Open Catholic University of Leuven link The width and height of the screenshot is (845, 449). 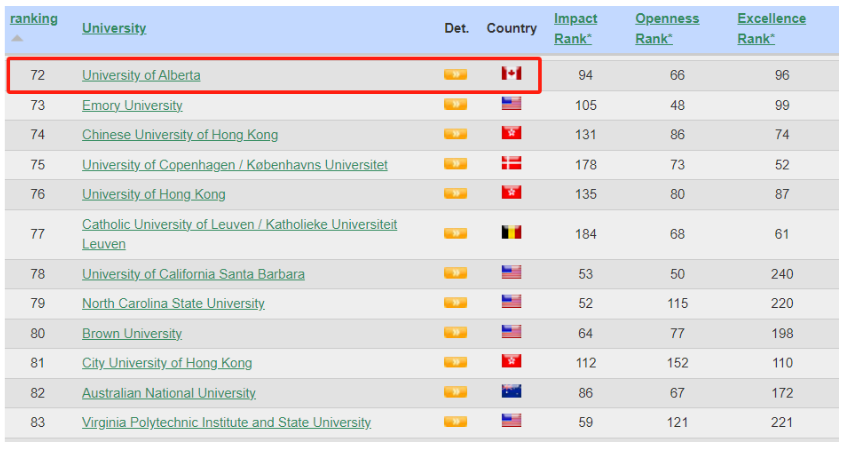coord(239,234)
